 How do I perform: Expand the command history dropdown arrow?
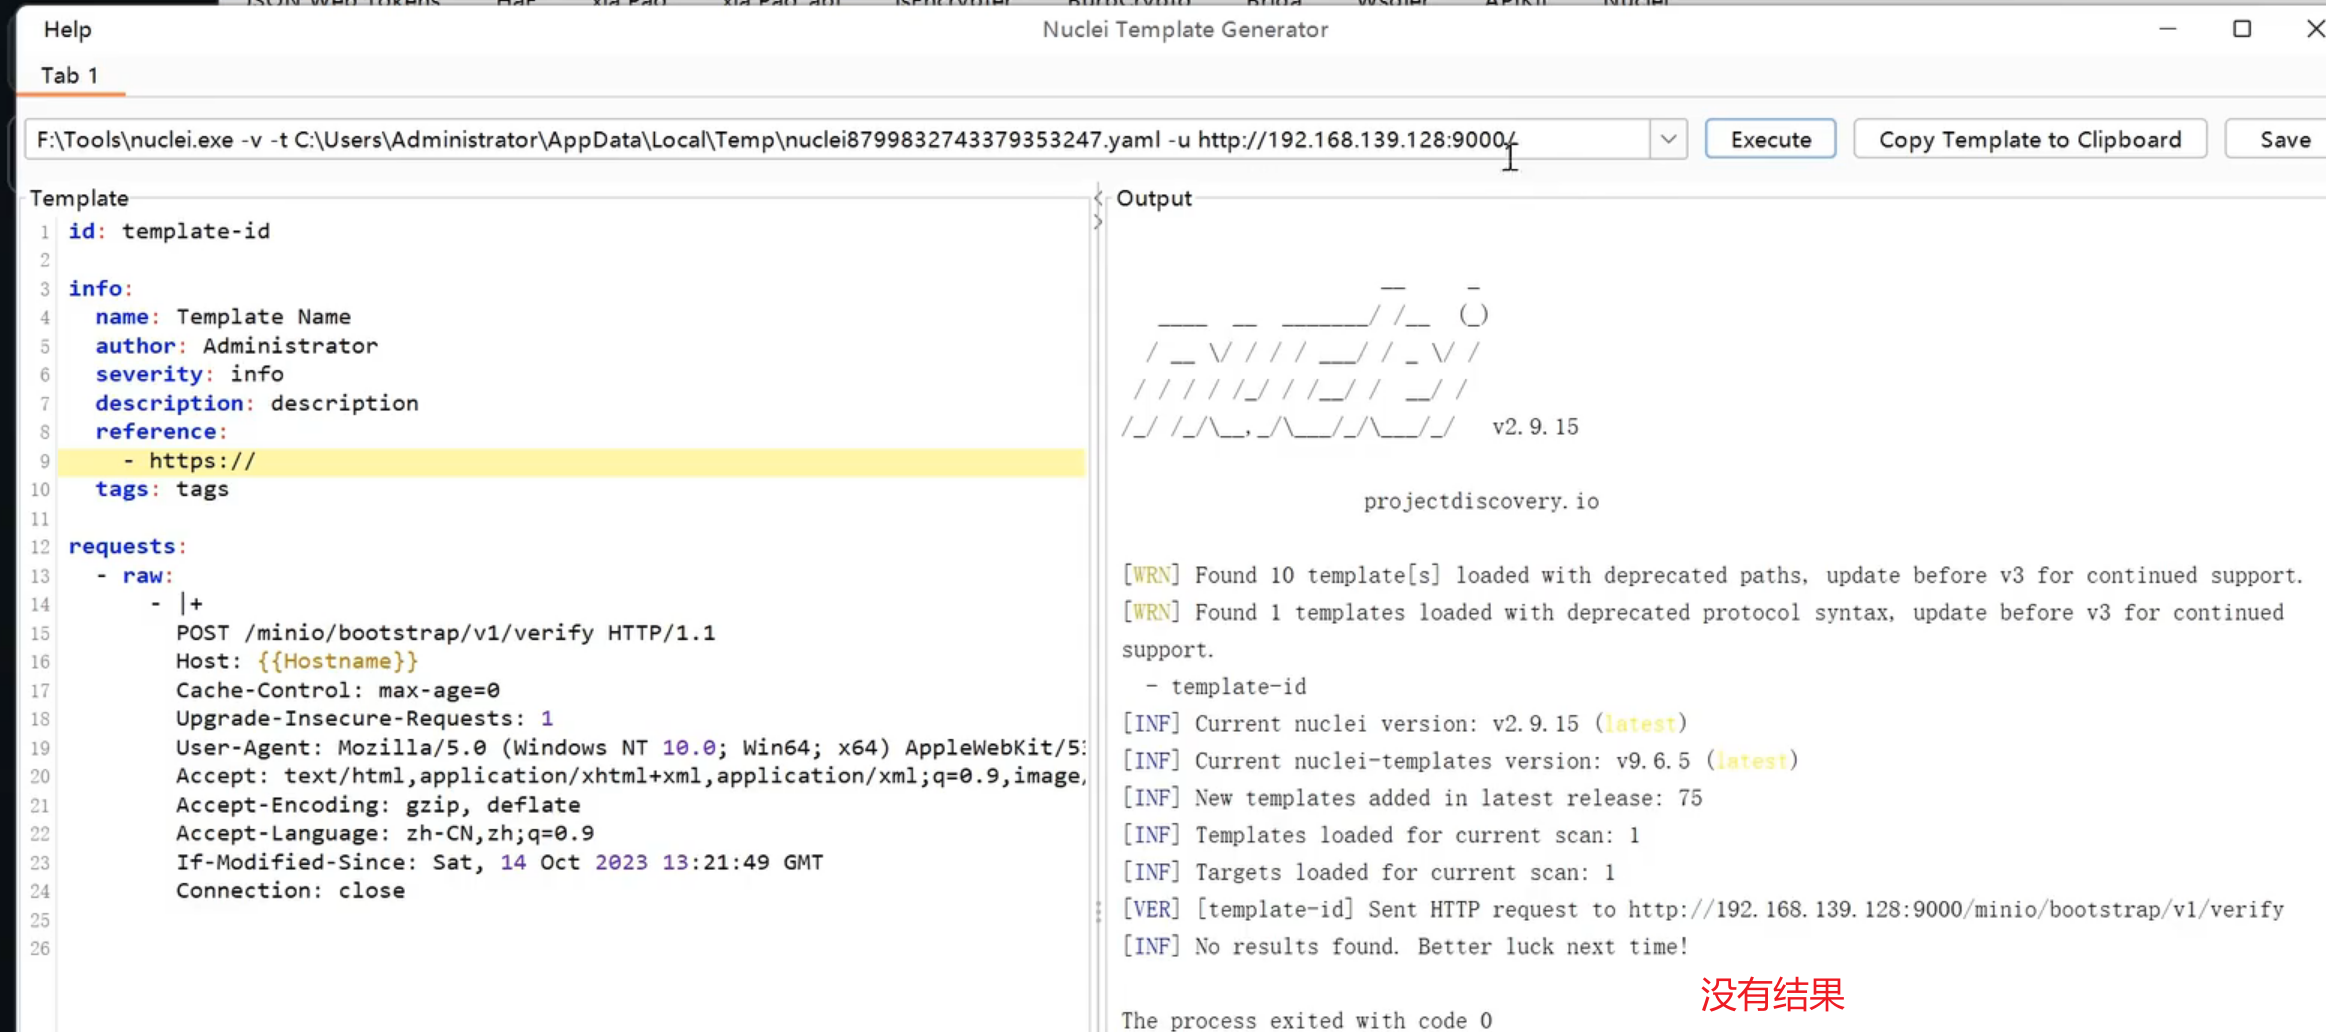1668,140
